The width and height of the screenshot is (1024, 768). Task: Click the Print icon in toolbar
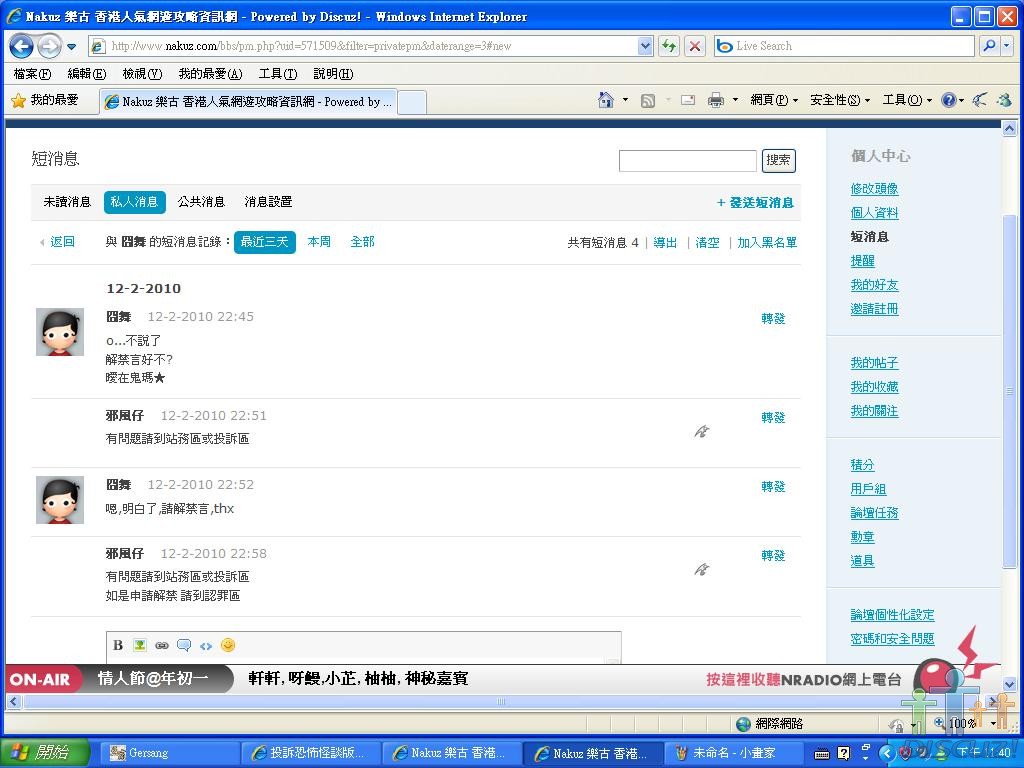coord(716,100)
